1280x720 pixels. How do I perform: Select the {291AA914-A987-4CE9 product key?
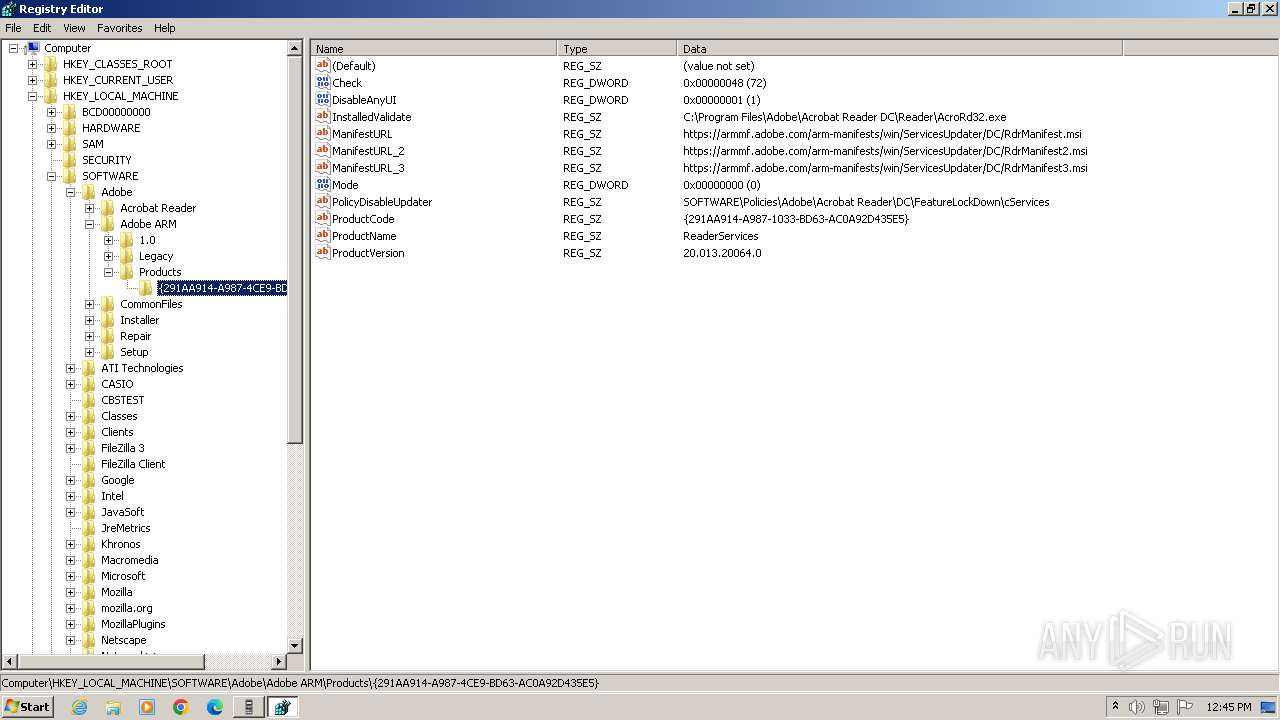point(222,288)
